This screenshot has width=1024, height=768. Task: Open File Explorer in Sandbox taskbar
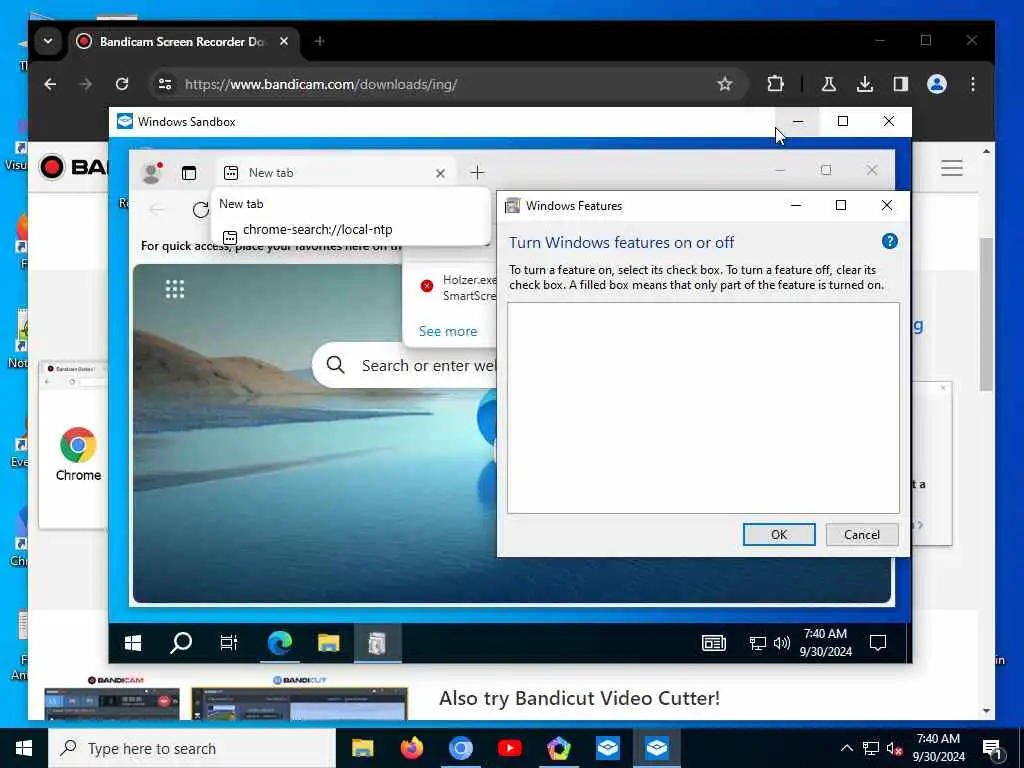click(x=328, y=643)
